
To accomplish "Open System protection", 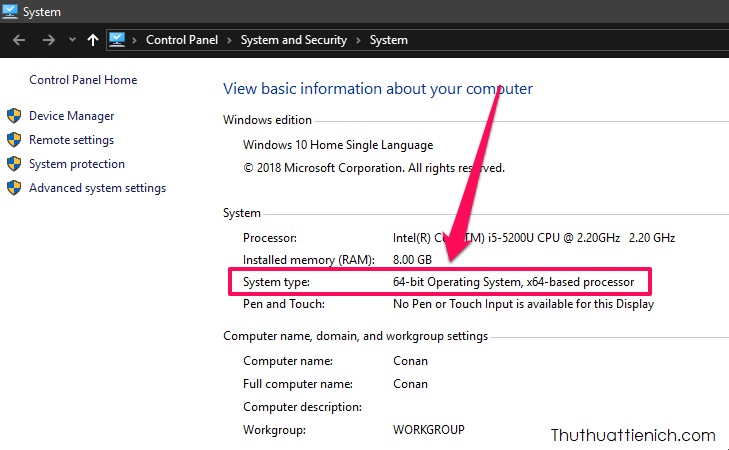I will [x=77, y=164].
